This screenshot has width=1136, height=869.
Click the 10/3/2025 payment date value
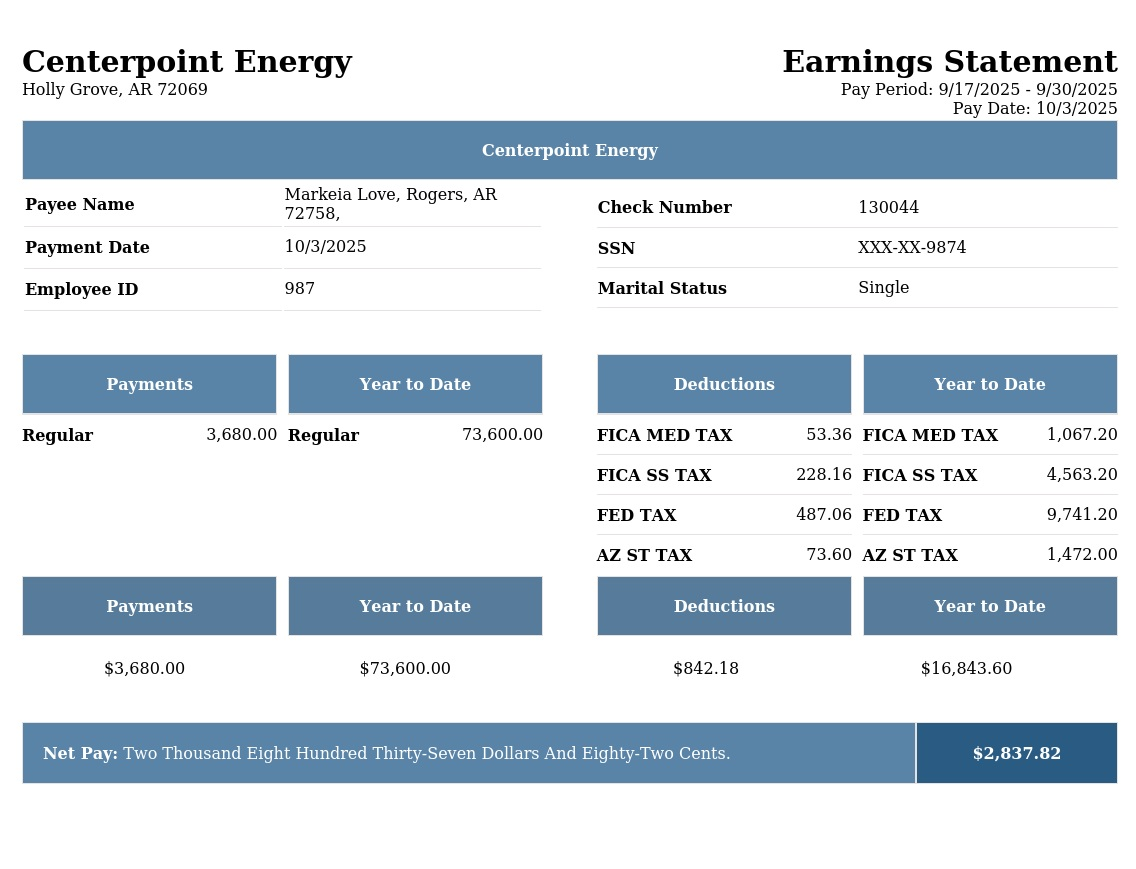(325, 246)
